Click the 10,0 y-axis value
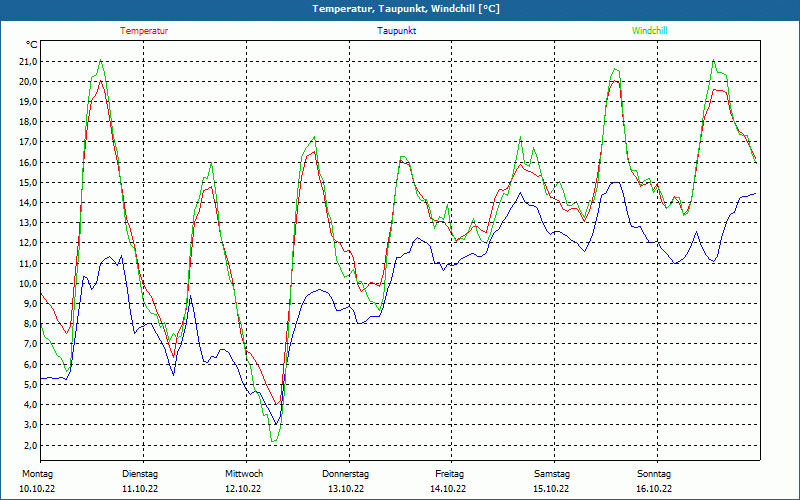This screenshot has width=800, height=500. [x=28, y=284]
